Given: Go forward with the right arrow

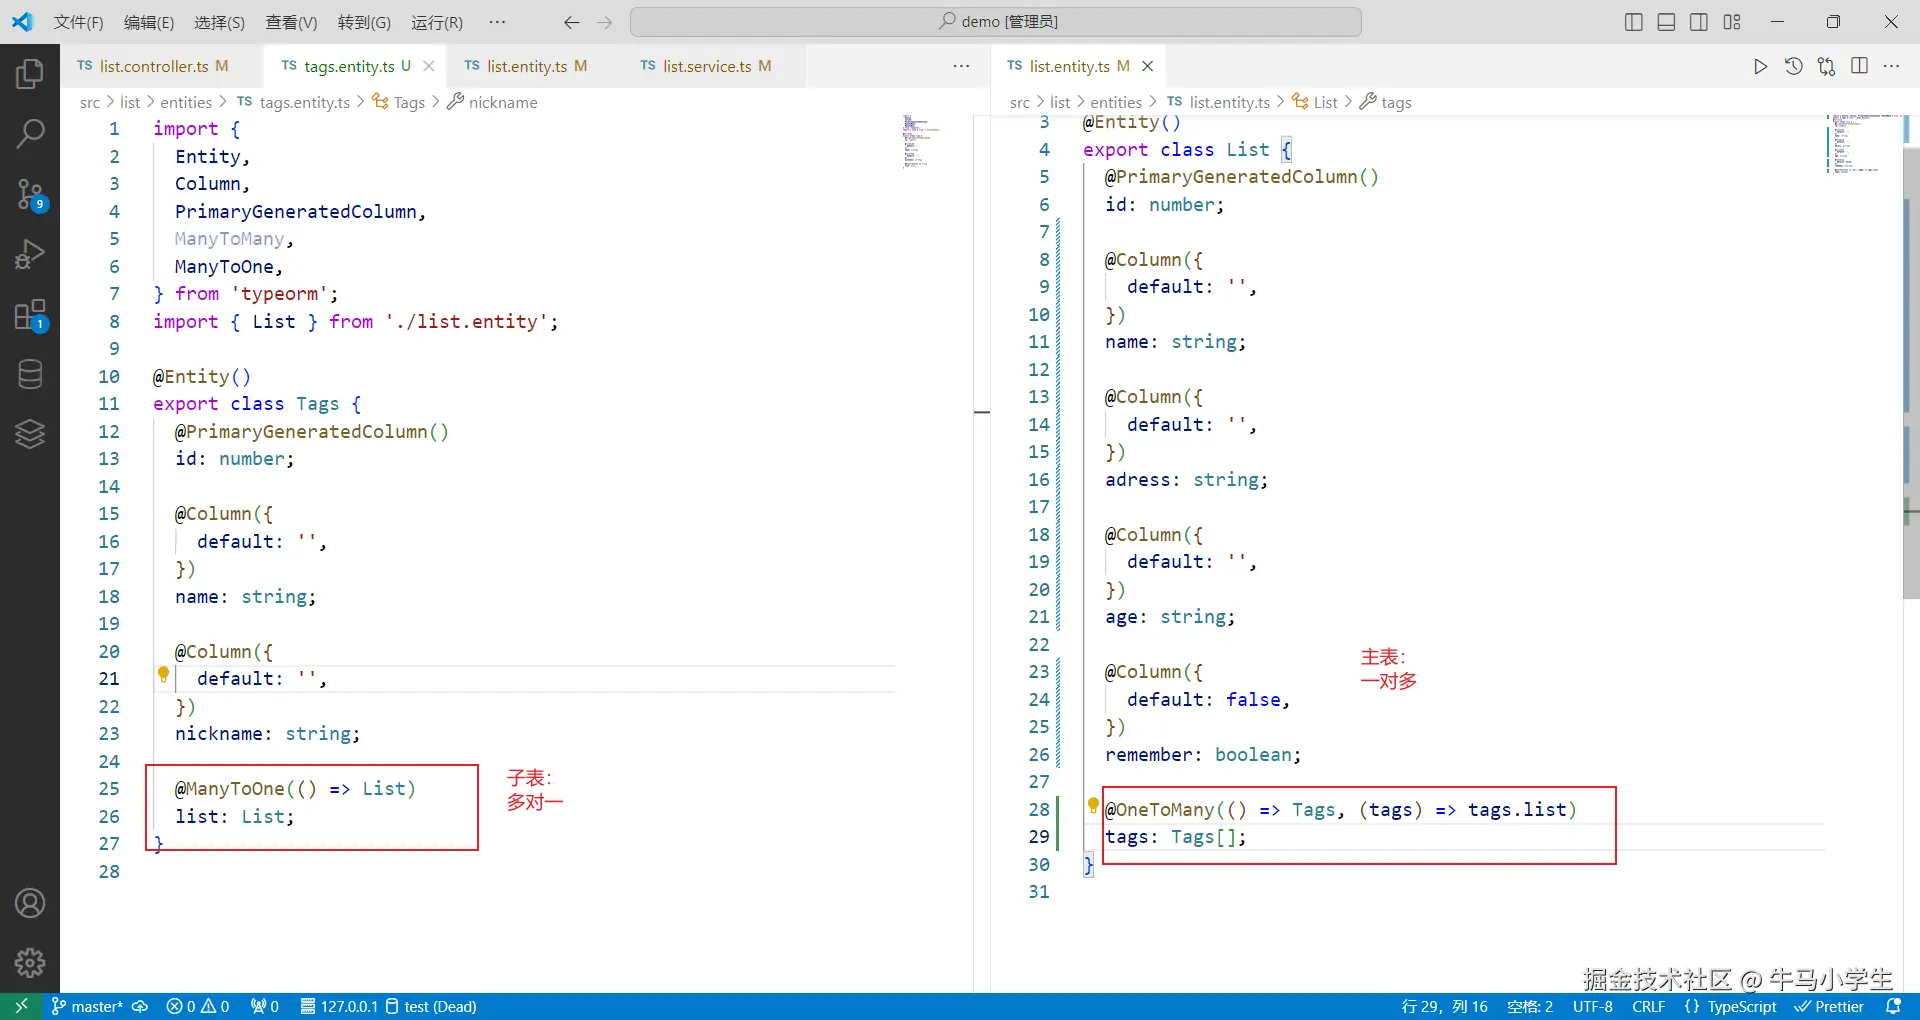Looking at the screenshot, I should tap(604, 22).
